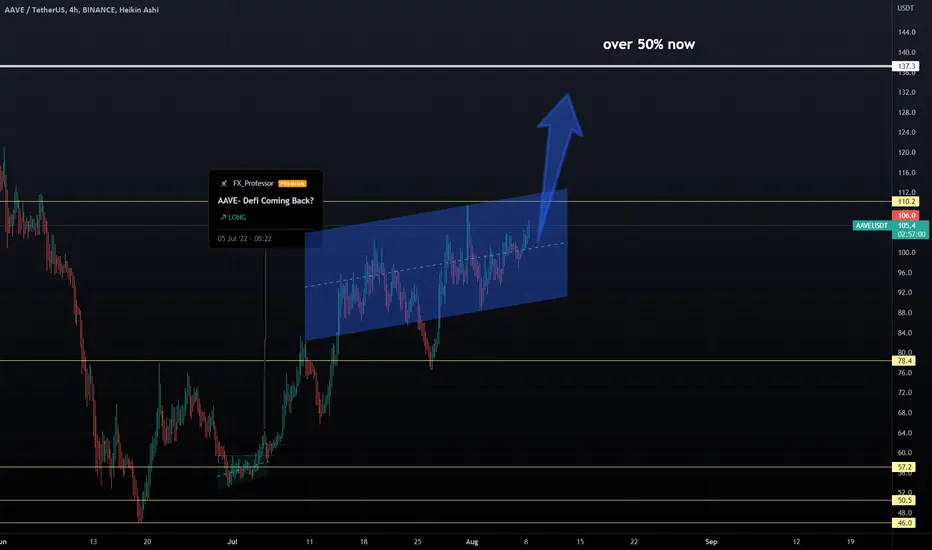Click the 'Sep' label on time axis

[x=711, y=542]
